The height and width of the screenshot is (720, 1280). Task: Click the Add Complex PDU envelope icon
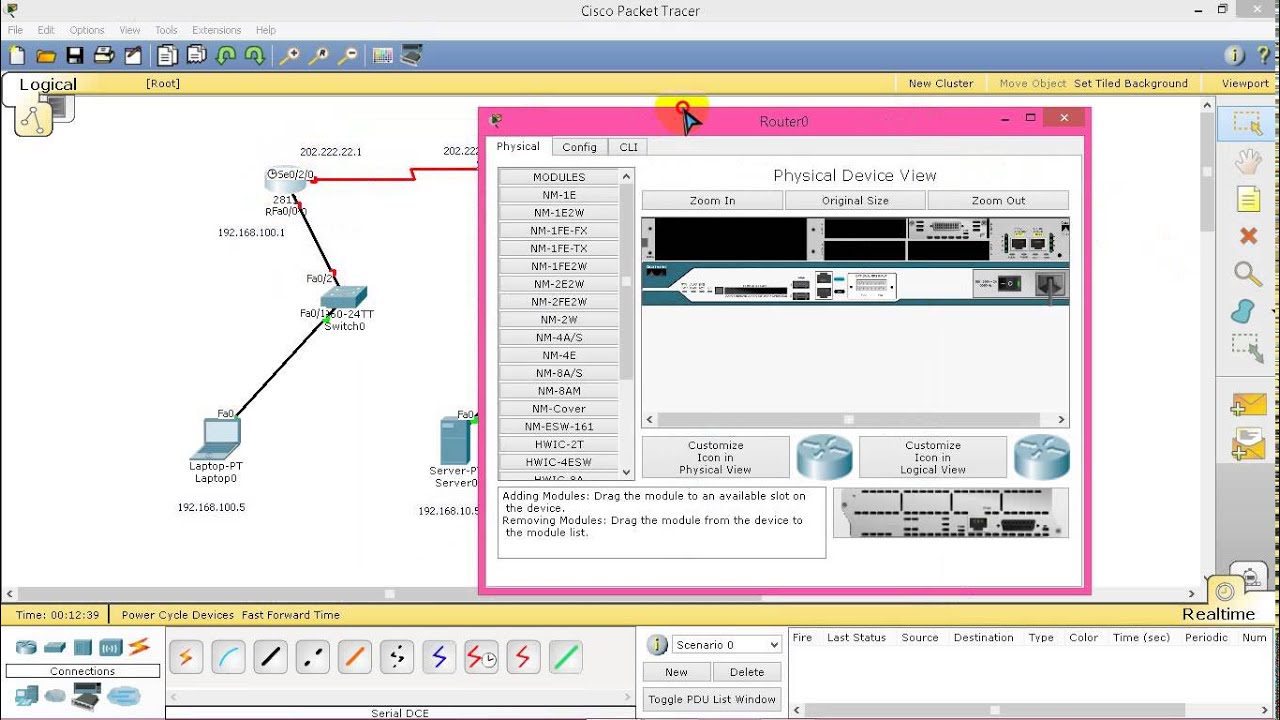pos(1248,444)
